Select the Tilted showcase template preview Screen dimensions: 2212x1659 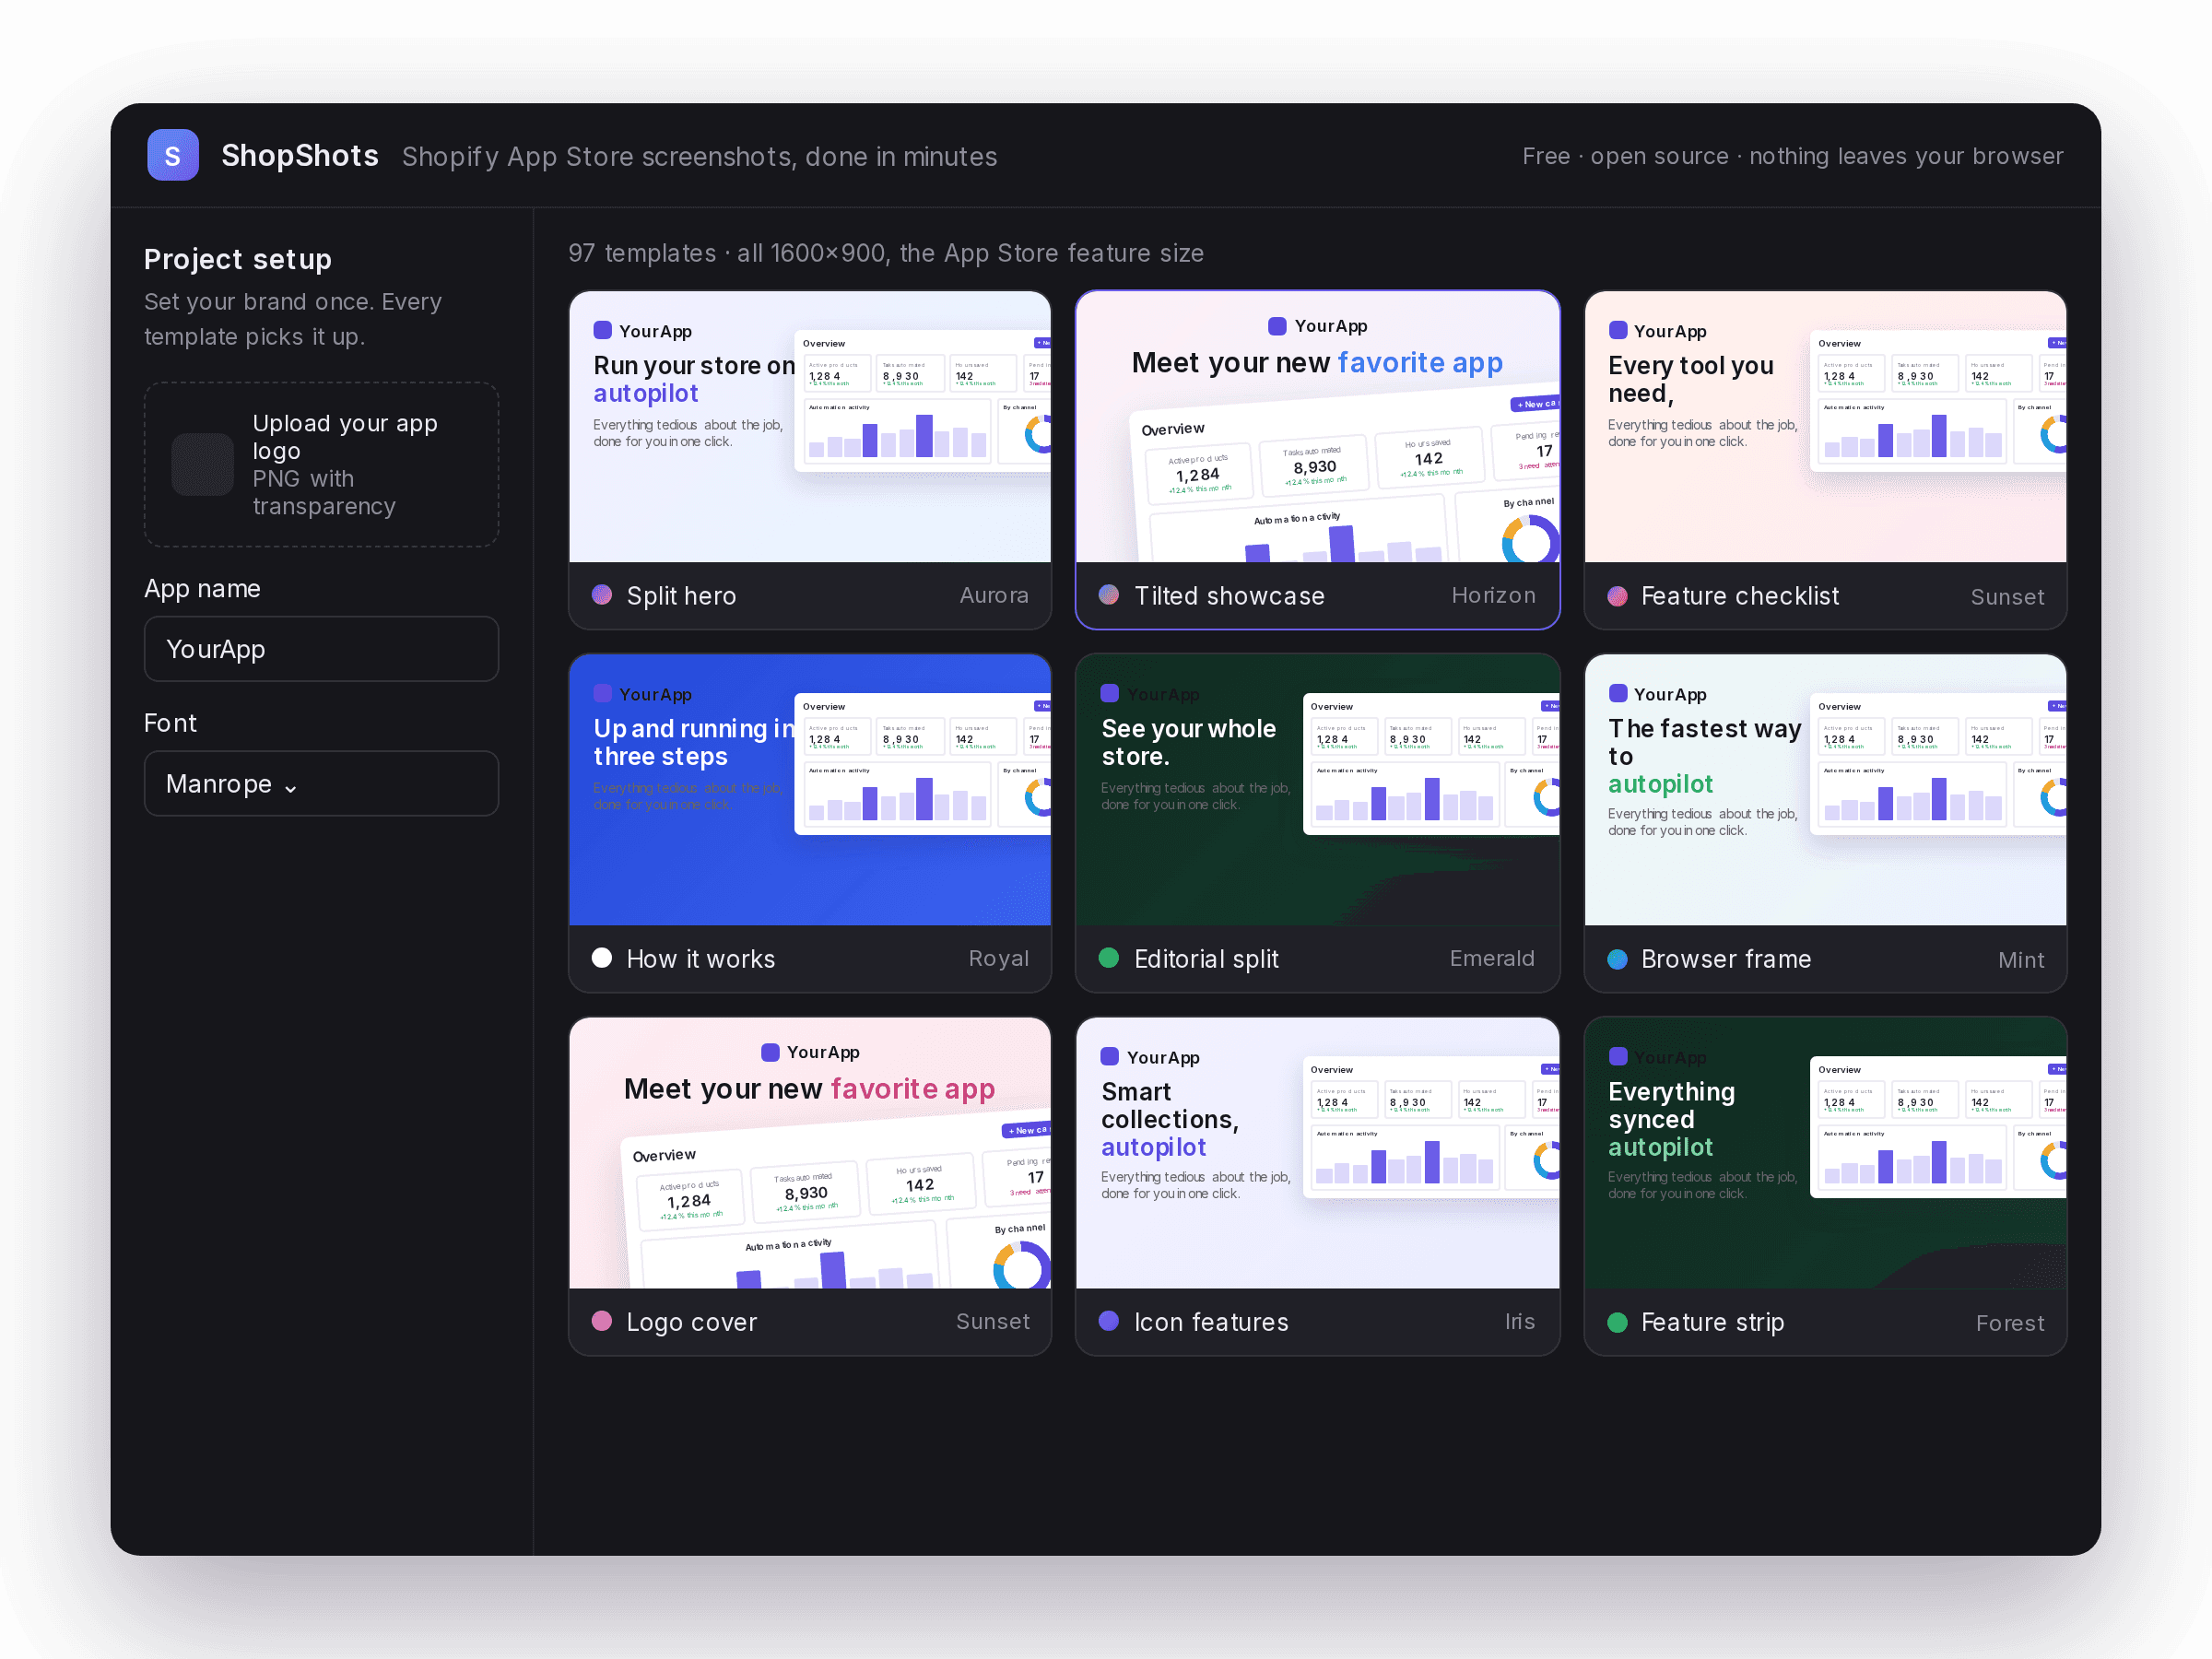tap(1317, 427)
